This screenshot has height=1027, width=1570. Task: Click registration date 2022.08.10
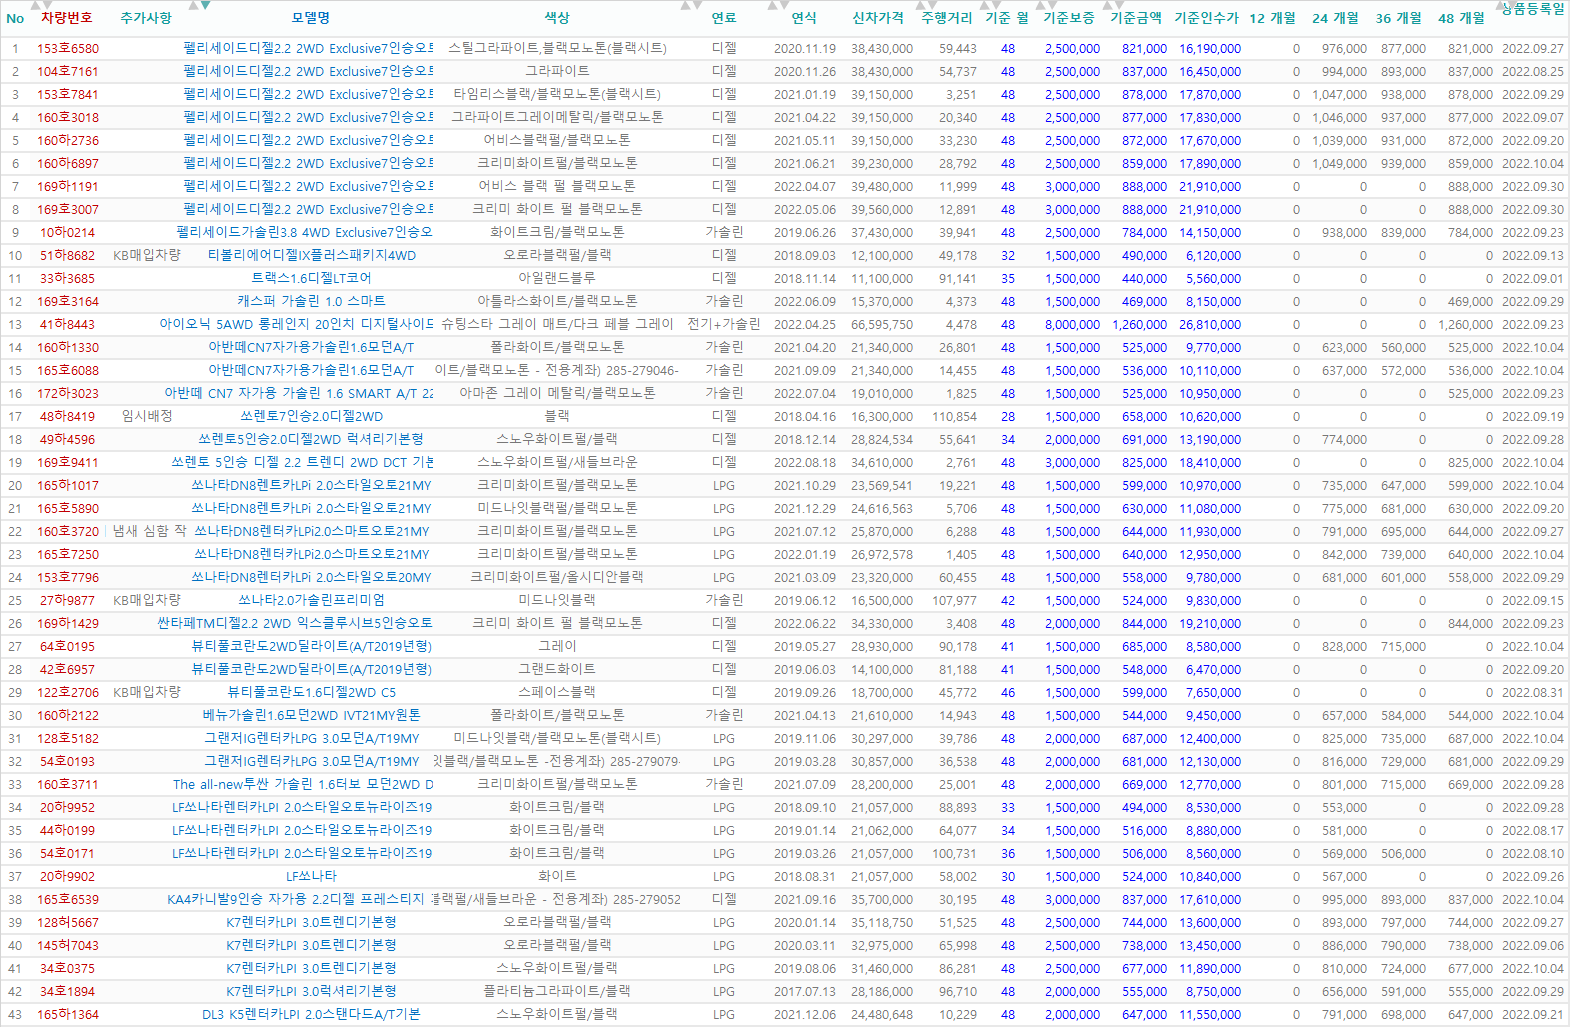(x=1533, y=853)
